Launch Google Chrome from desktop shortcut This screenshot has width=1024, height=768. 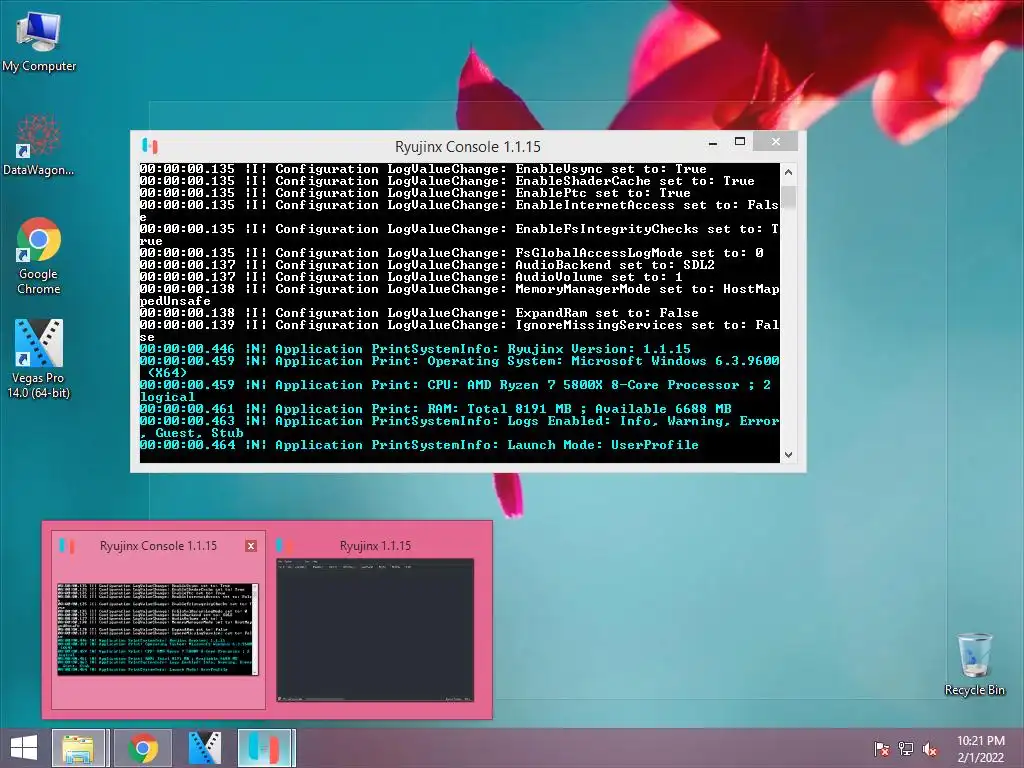(x=39, y=256)
